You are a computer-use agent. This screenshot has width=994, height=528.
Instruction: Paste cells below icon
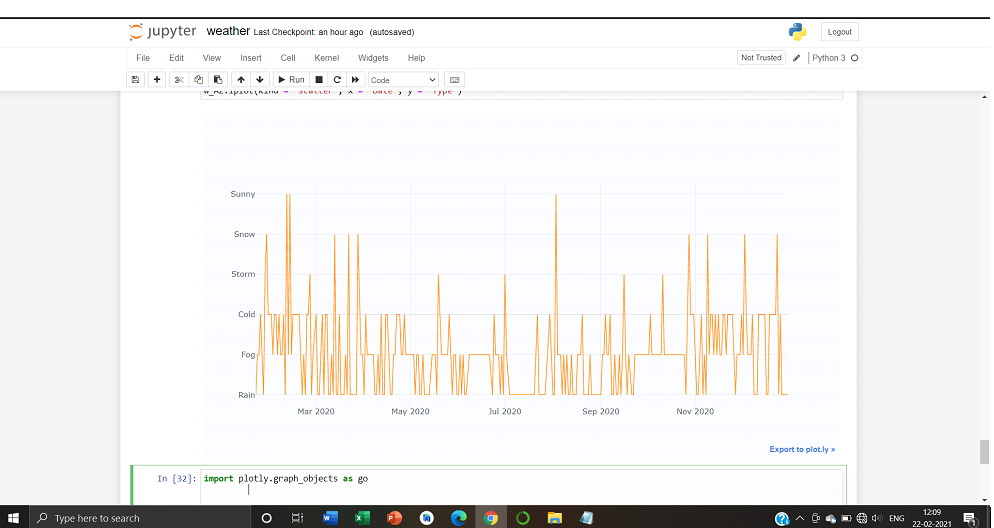click(x=217, y=79)
